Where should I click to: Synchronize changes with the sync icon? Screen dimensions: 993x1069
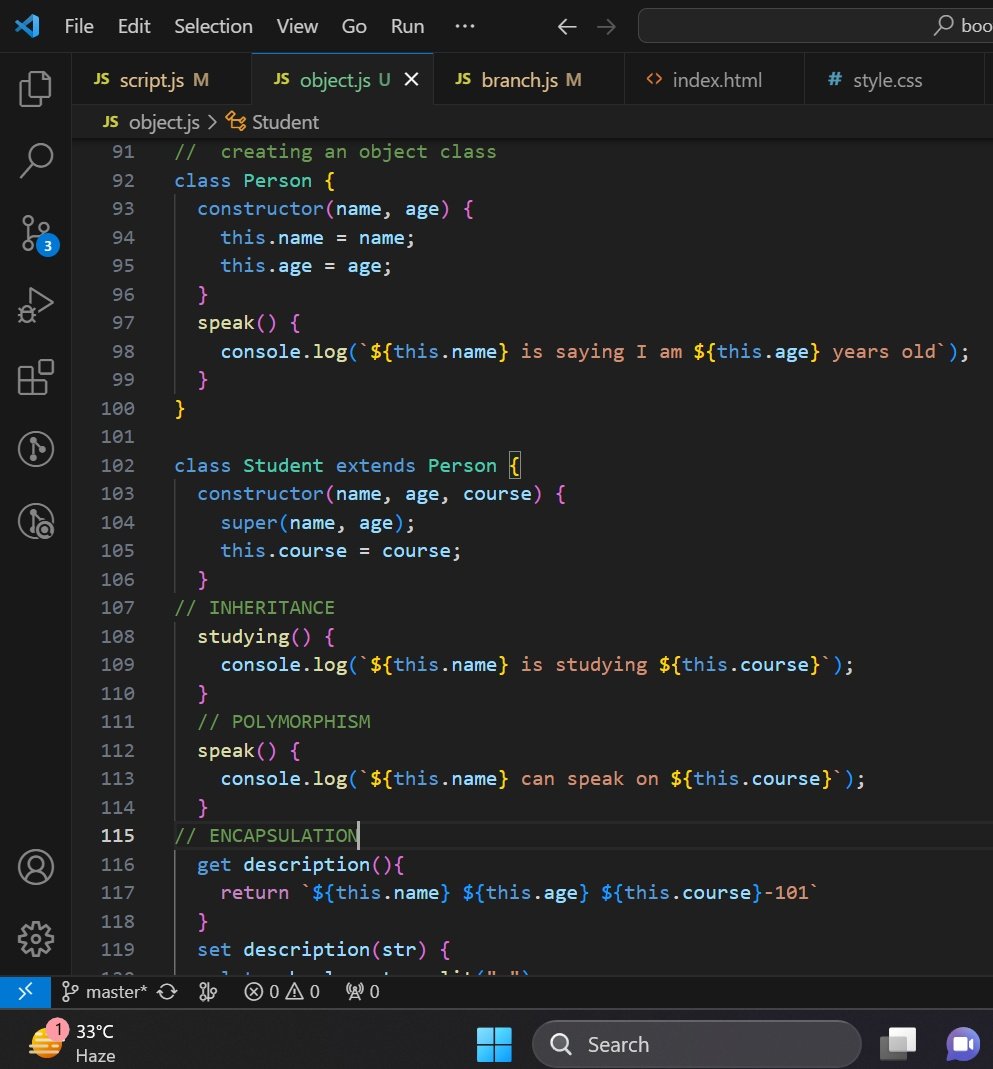click(167, 991)
